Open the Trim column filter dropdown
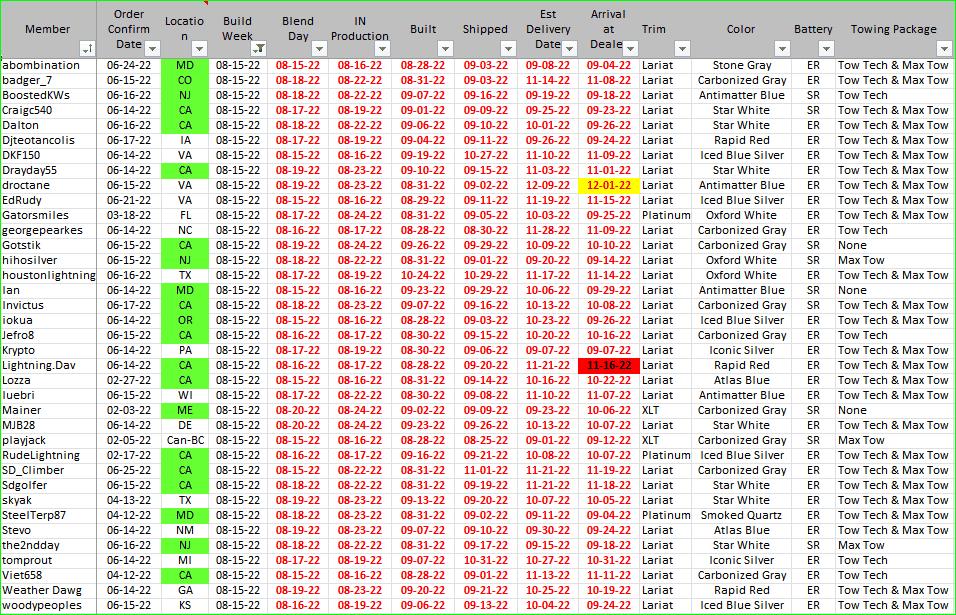 point(682,48)
